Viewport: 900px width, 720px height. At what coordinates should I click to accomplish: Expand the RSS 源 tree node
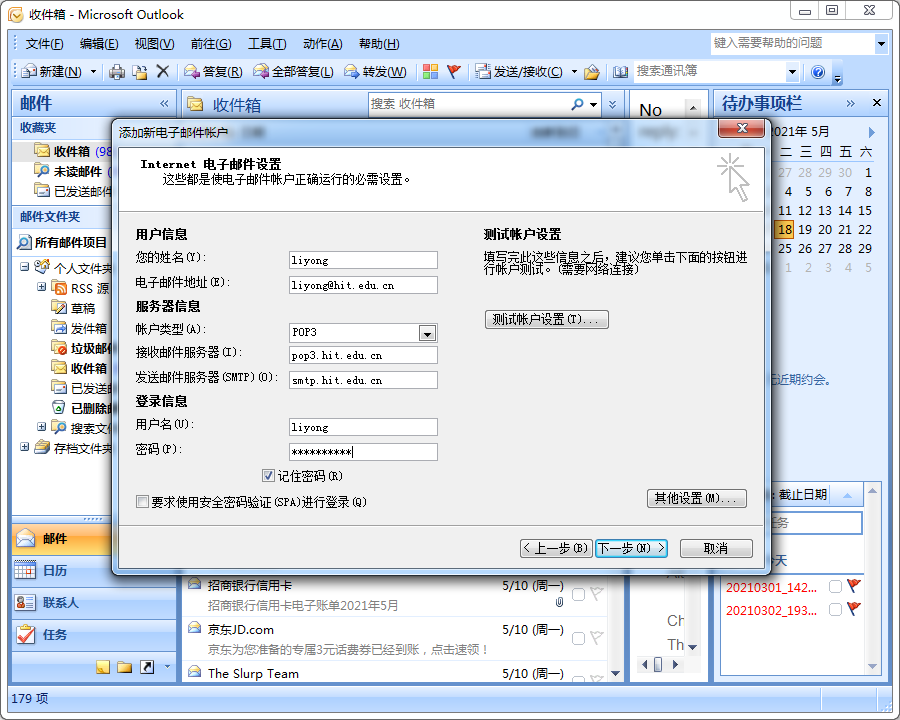(x=41, y=286)
